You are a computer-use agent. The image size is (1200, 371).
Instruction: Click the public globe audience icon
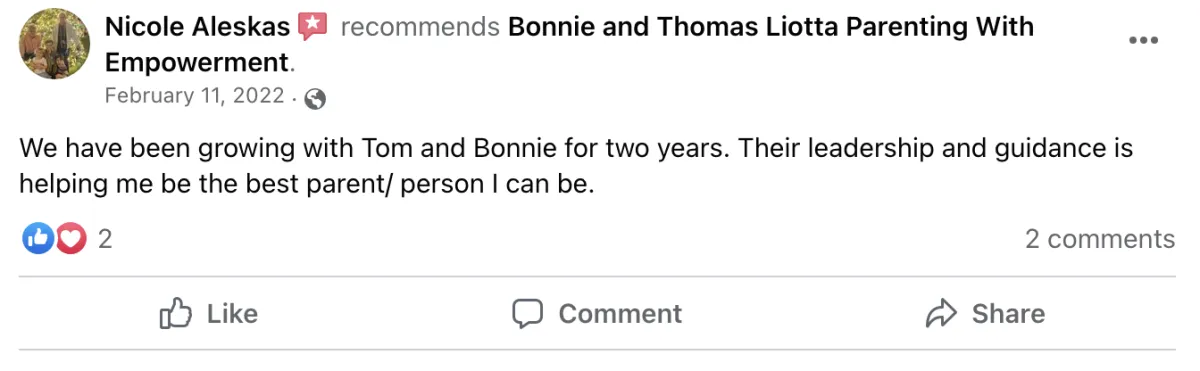coord(315,98)
